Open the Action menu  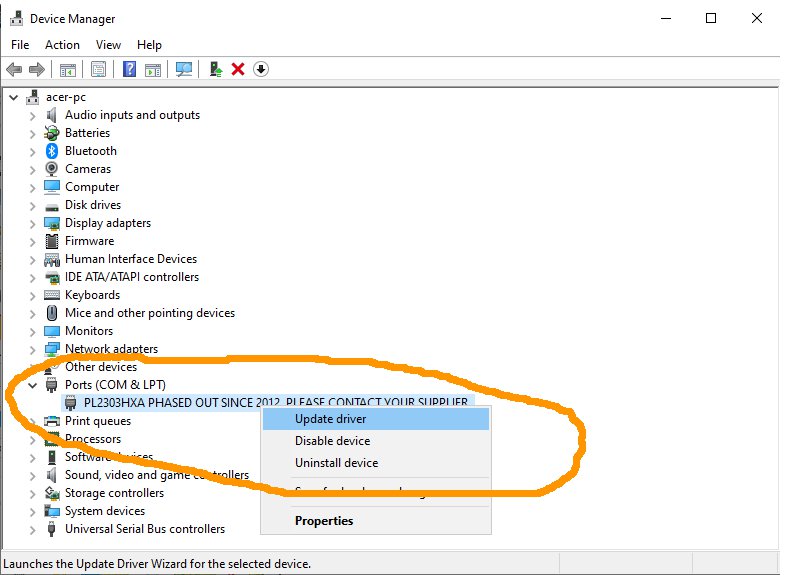(x=62, y=45)
